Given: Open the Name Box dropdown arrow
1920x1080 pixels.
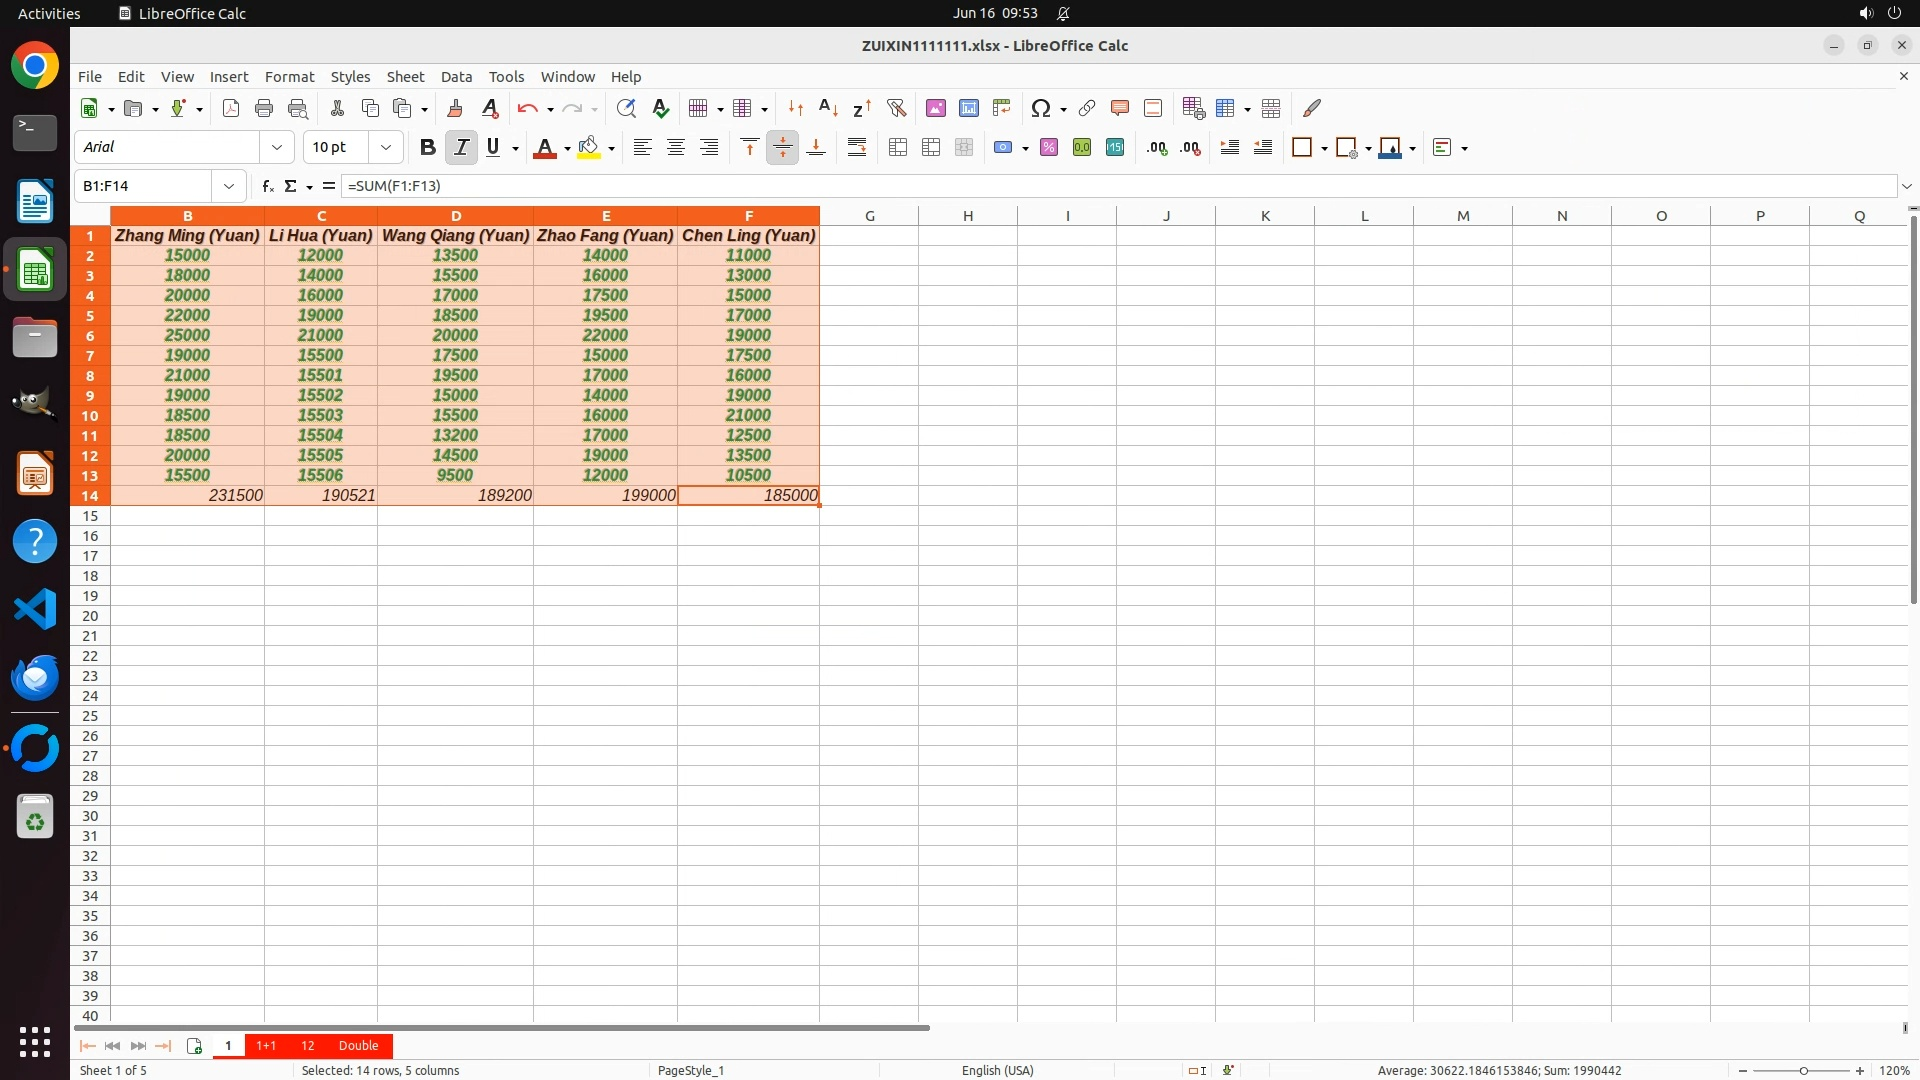Looking at the screenshot, I should (x=229, y=186).
